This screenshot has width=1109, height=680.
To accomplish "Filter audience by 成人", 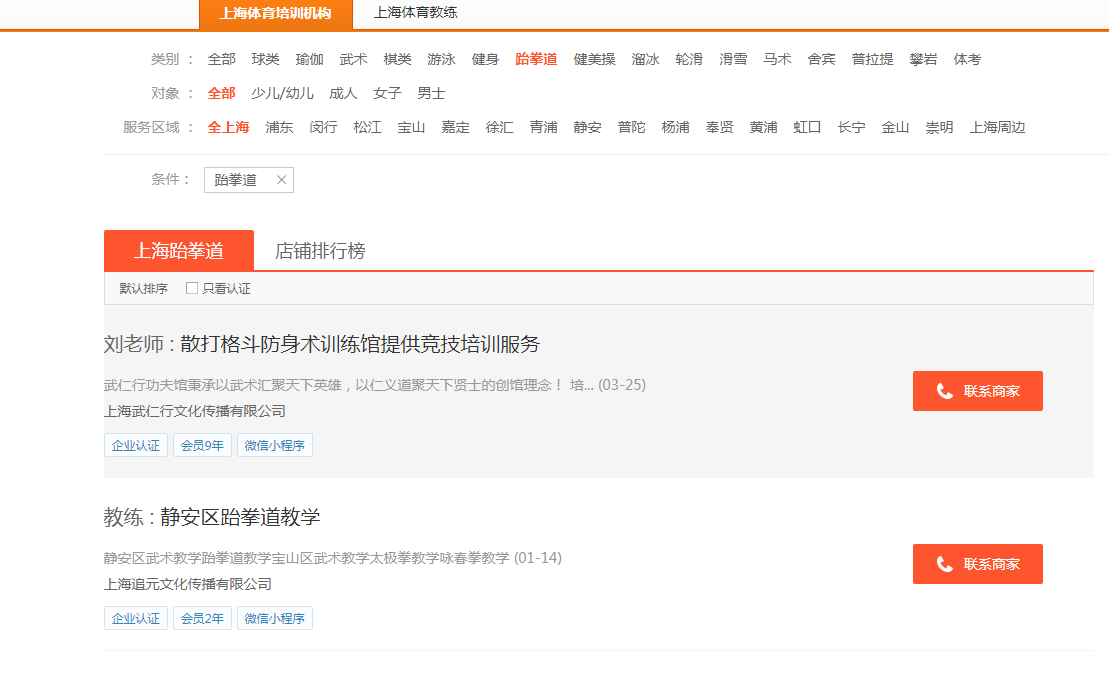I will coord(343,93).
